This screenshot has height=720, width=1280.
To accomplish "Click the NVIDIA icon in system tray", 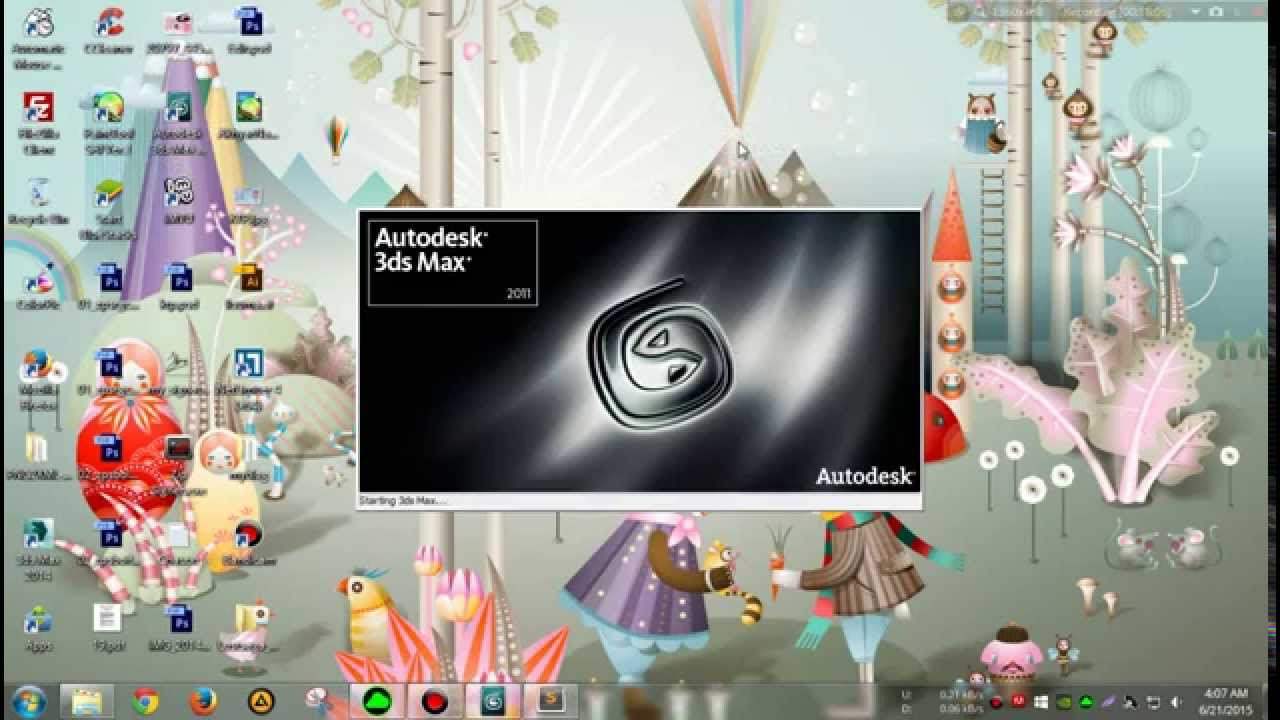I will click(x=1064, y=701).
